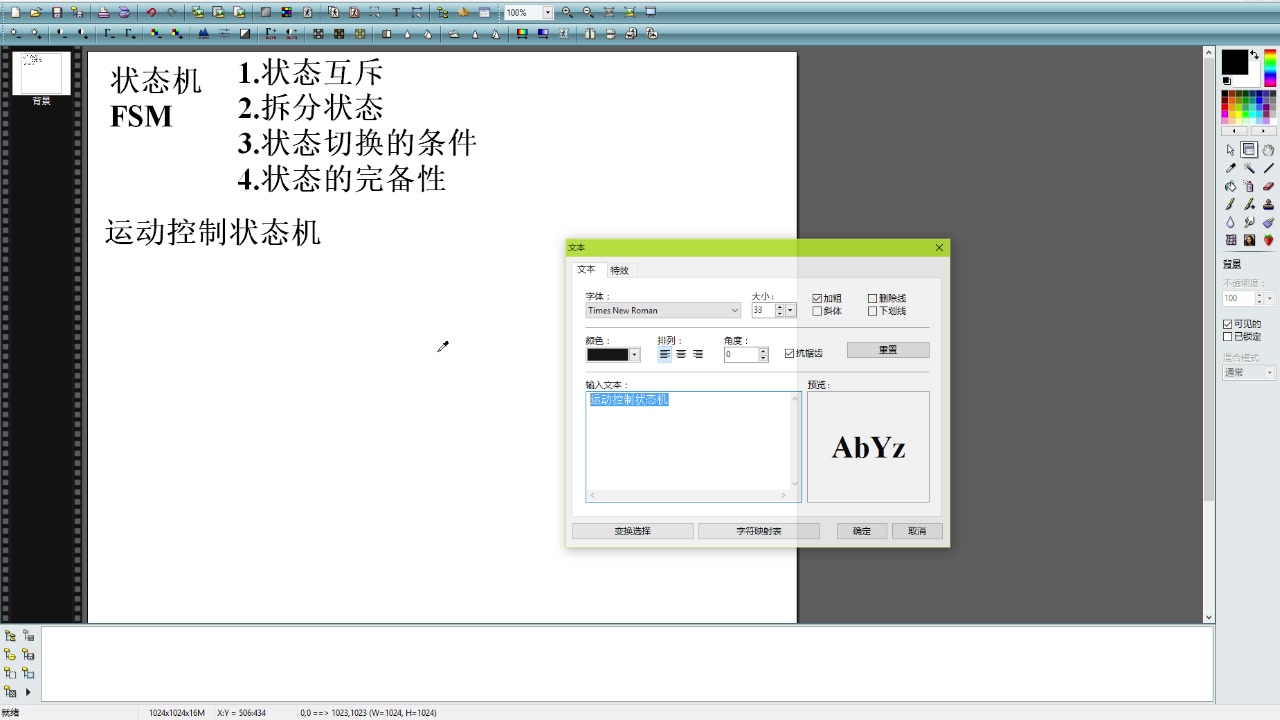Viewport: 1280px width, 720px height.
Task: Select the Spray can tool
Action: [x=1249, y=186]
